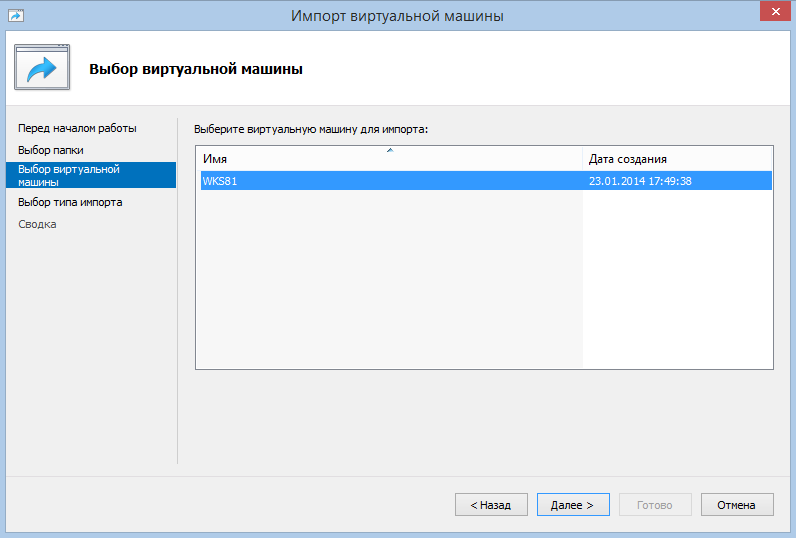Image resolution: width=796 pixels, height=538 pixels.
Task: Click the large blue arrow import icon
Action: pos(42,69)
